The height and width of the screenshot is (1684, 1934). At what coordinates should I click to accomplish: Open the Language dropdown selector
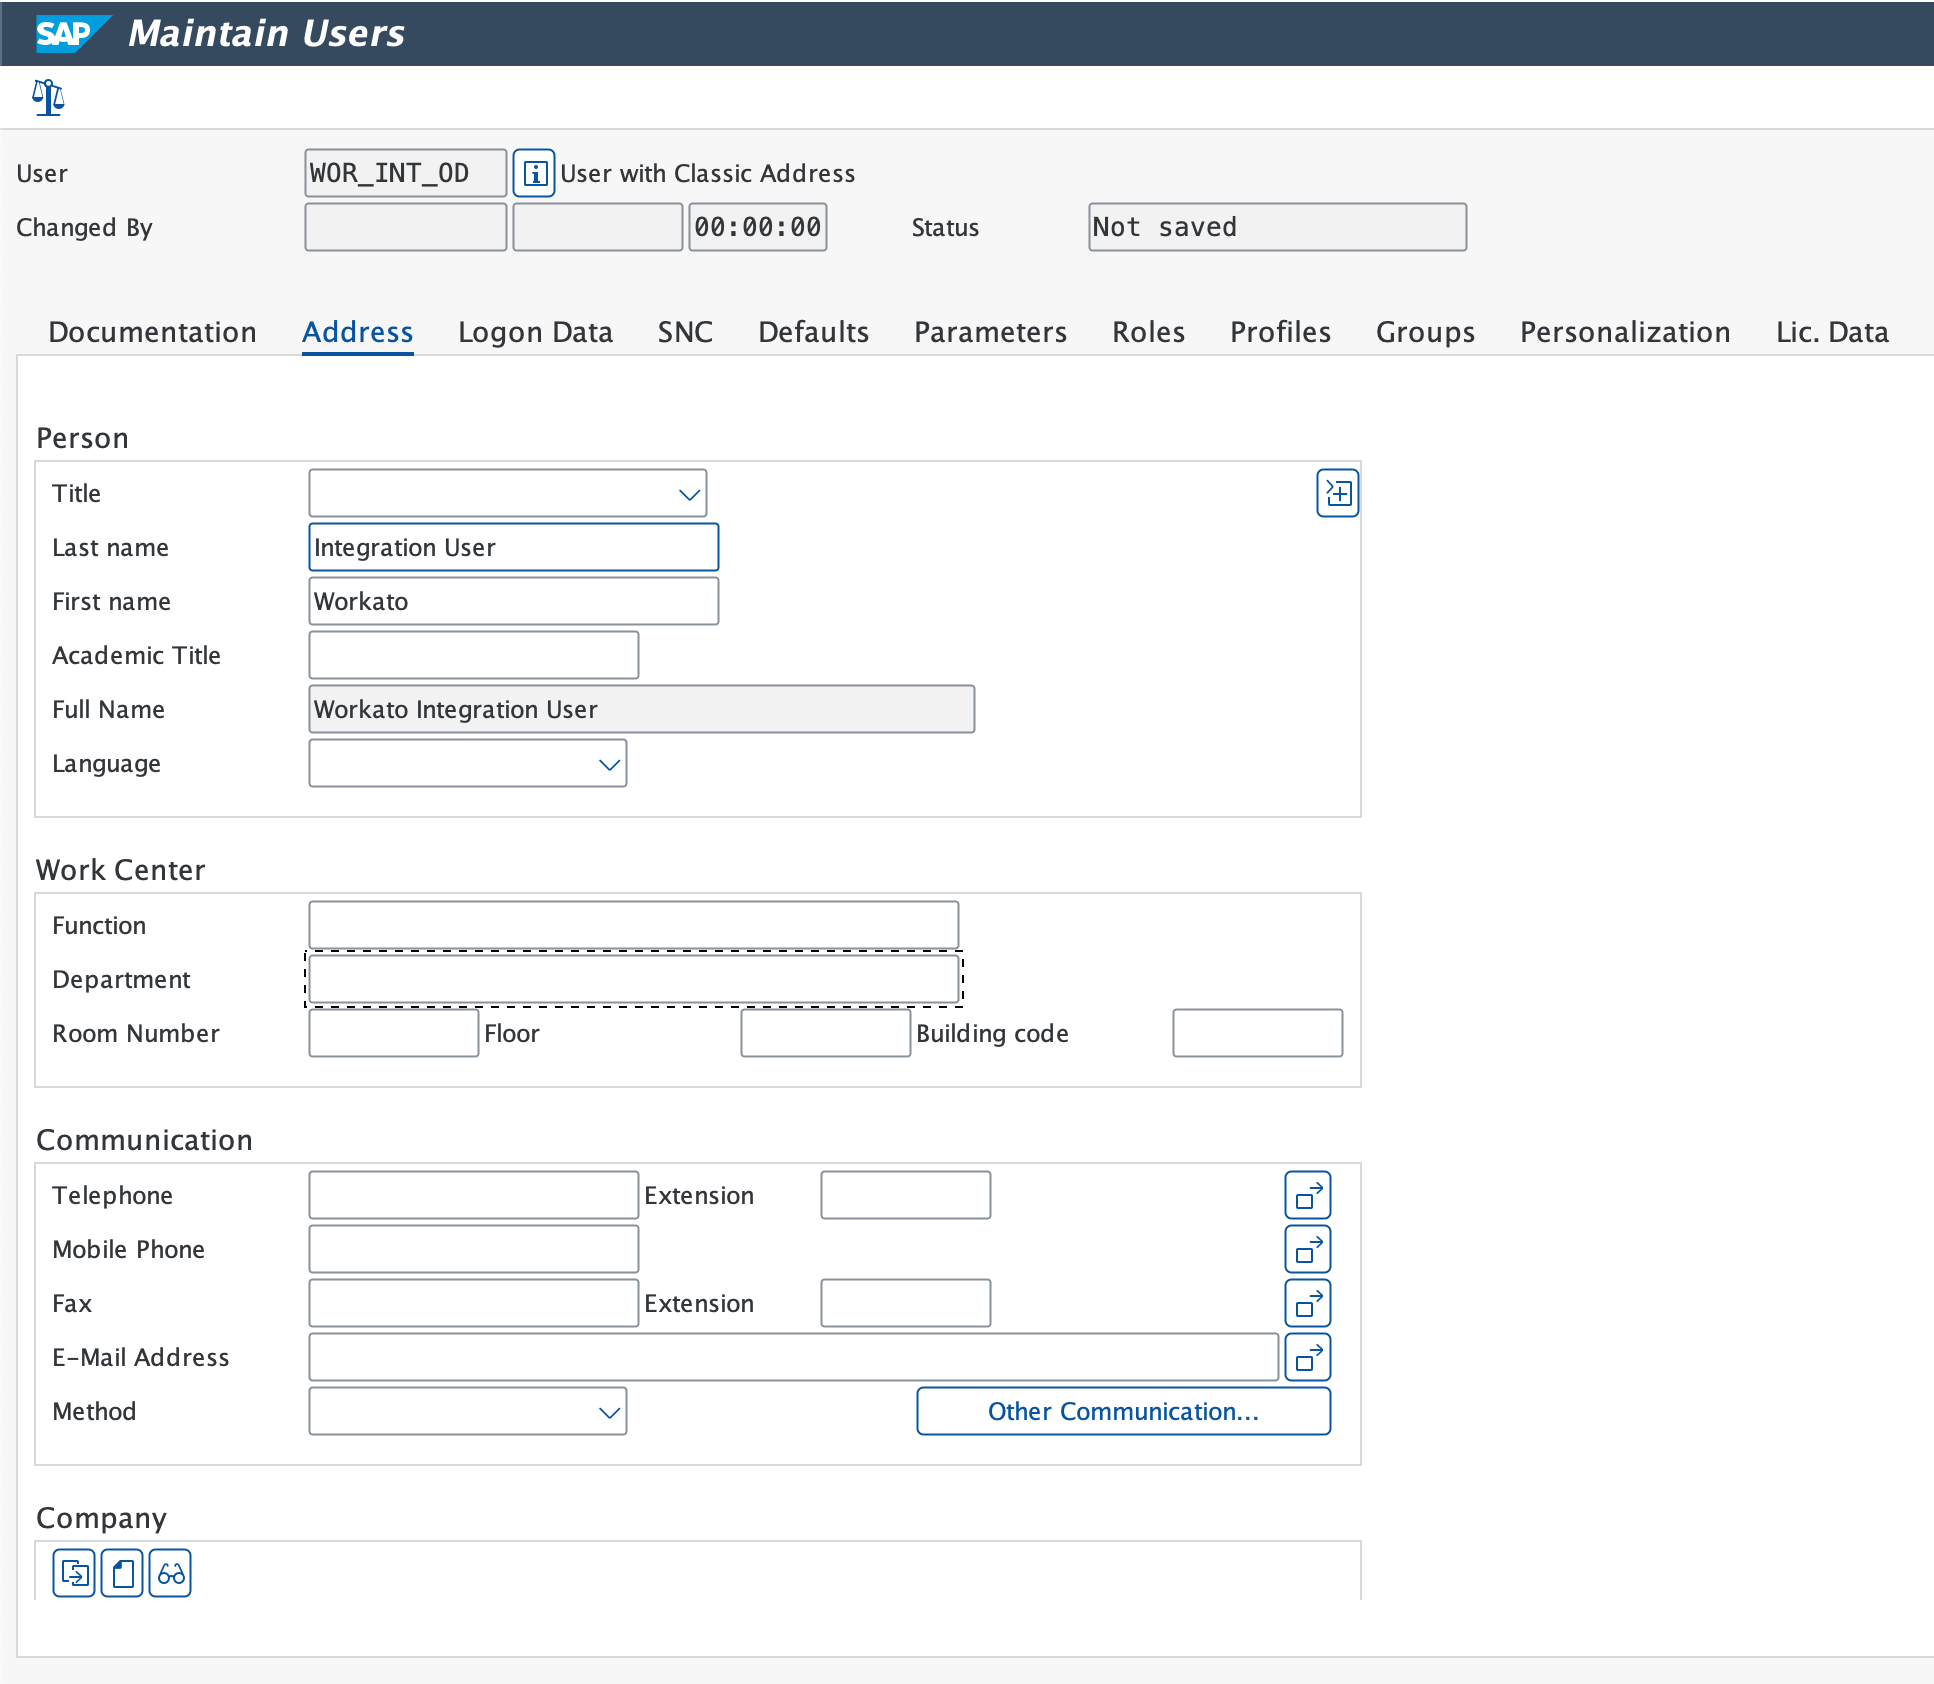tap(608, 763)
